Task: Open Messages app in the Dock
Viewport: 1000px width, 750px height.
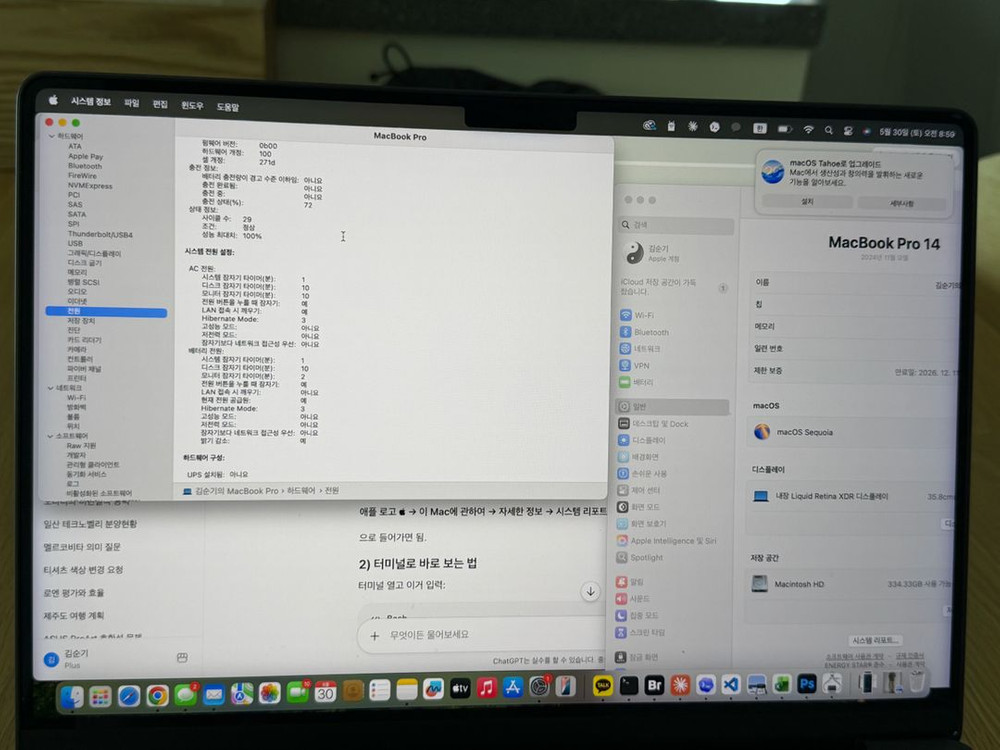Action: pos(185,695)
